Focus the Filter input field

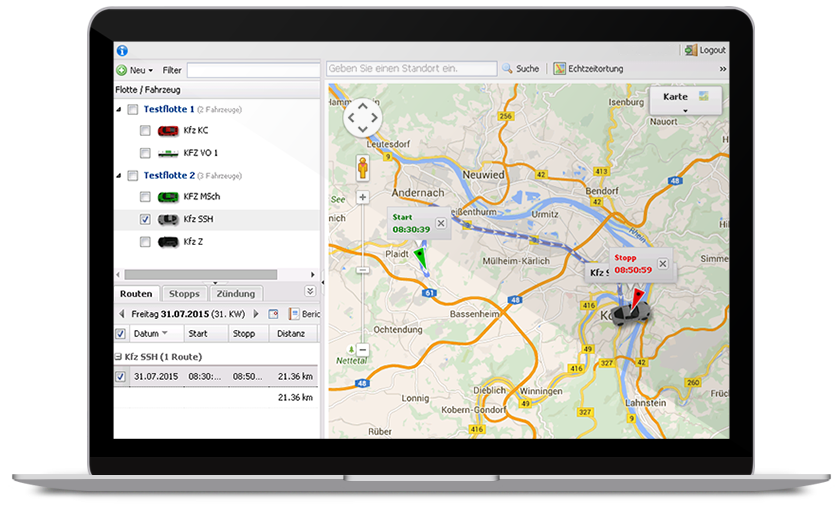(253, 70)
